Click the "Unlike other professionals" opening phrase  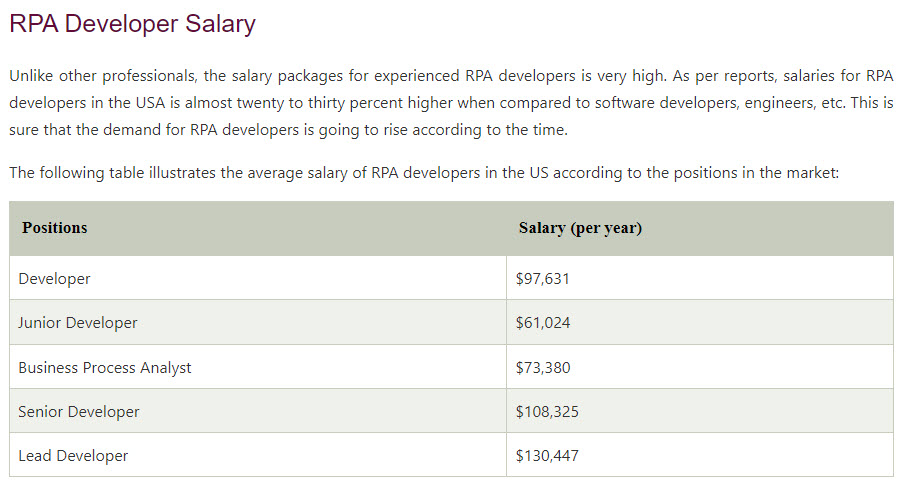pos(101,75)
